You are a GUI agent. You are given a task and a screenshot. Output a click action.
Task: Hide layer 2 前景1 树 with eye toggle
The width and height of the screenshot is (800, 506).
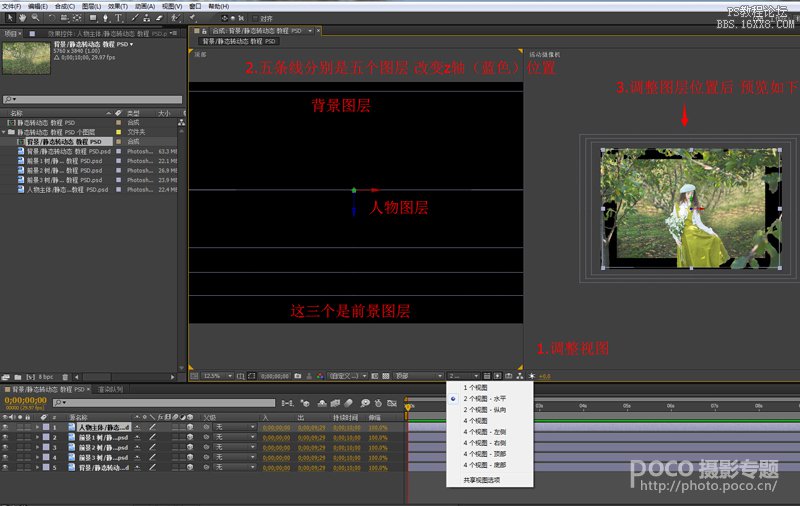[x=5, y=437]
